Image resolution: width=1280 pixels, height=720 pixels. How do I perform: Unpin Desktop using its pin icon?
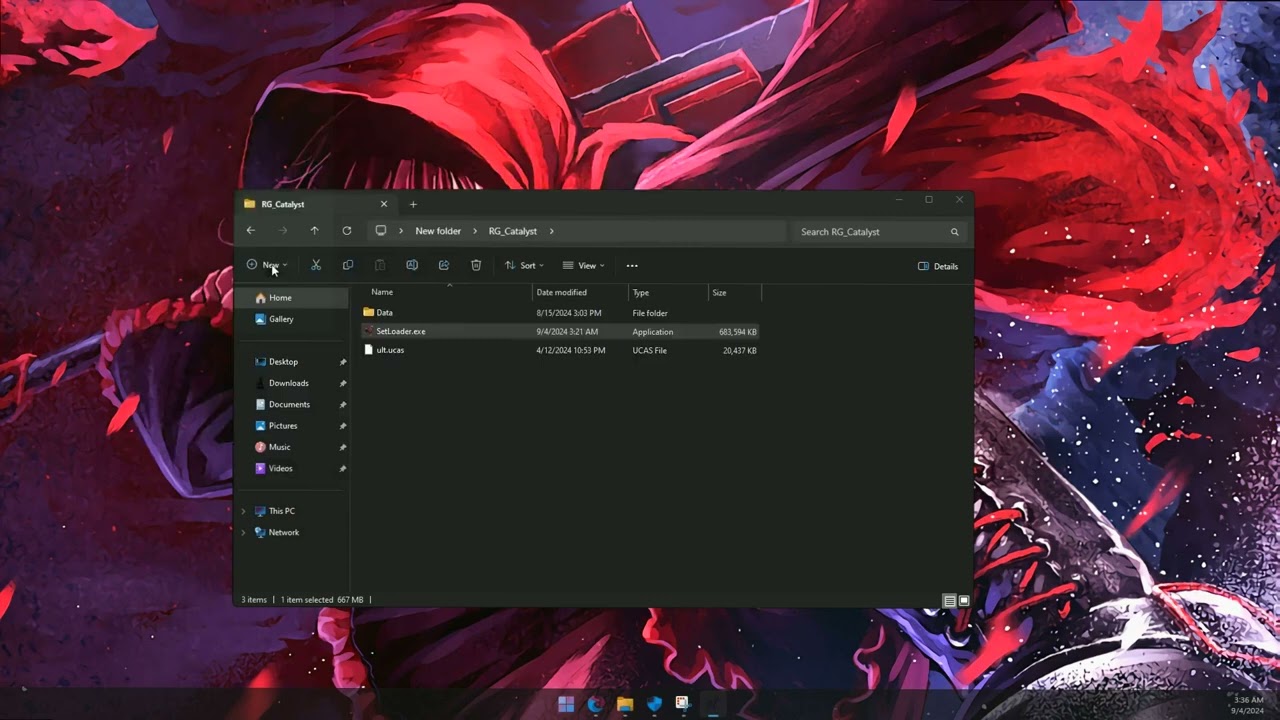point(343,362)
